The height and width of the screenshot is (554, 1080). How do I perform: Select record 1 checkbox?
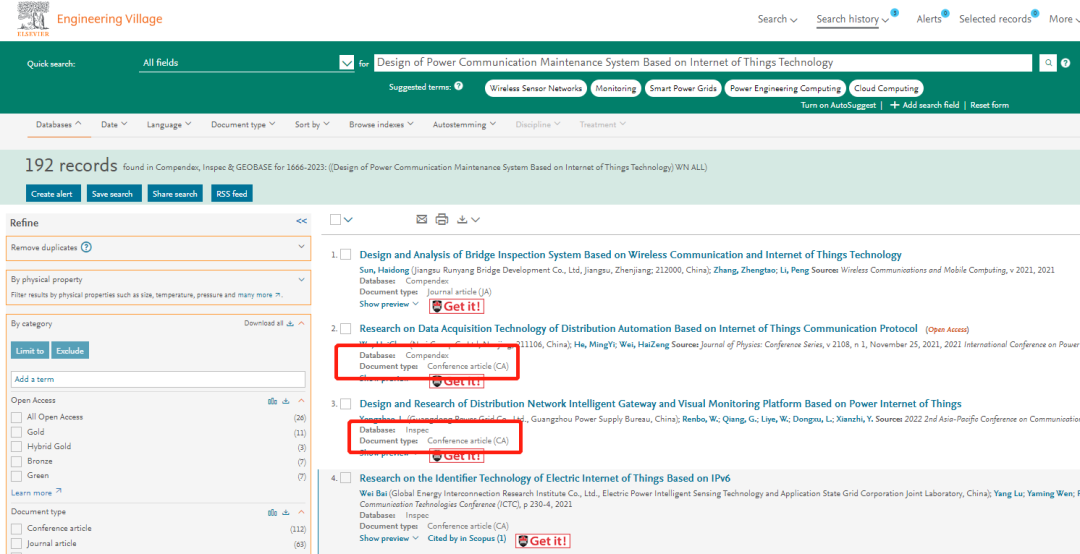point(346,255)
